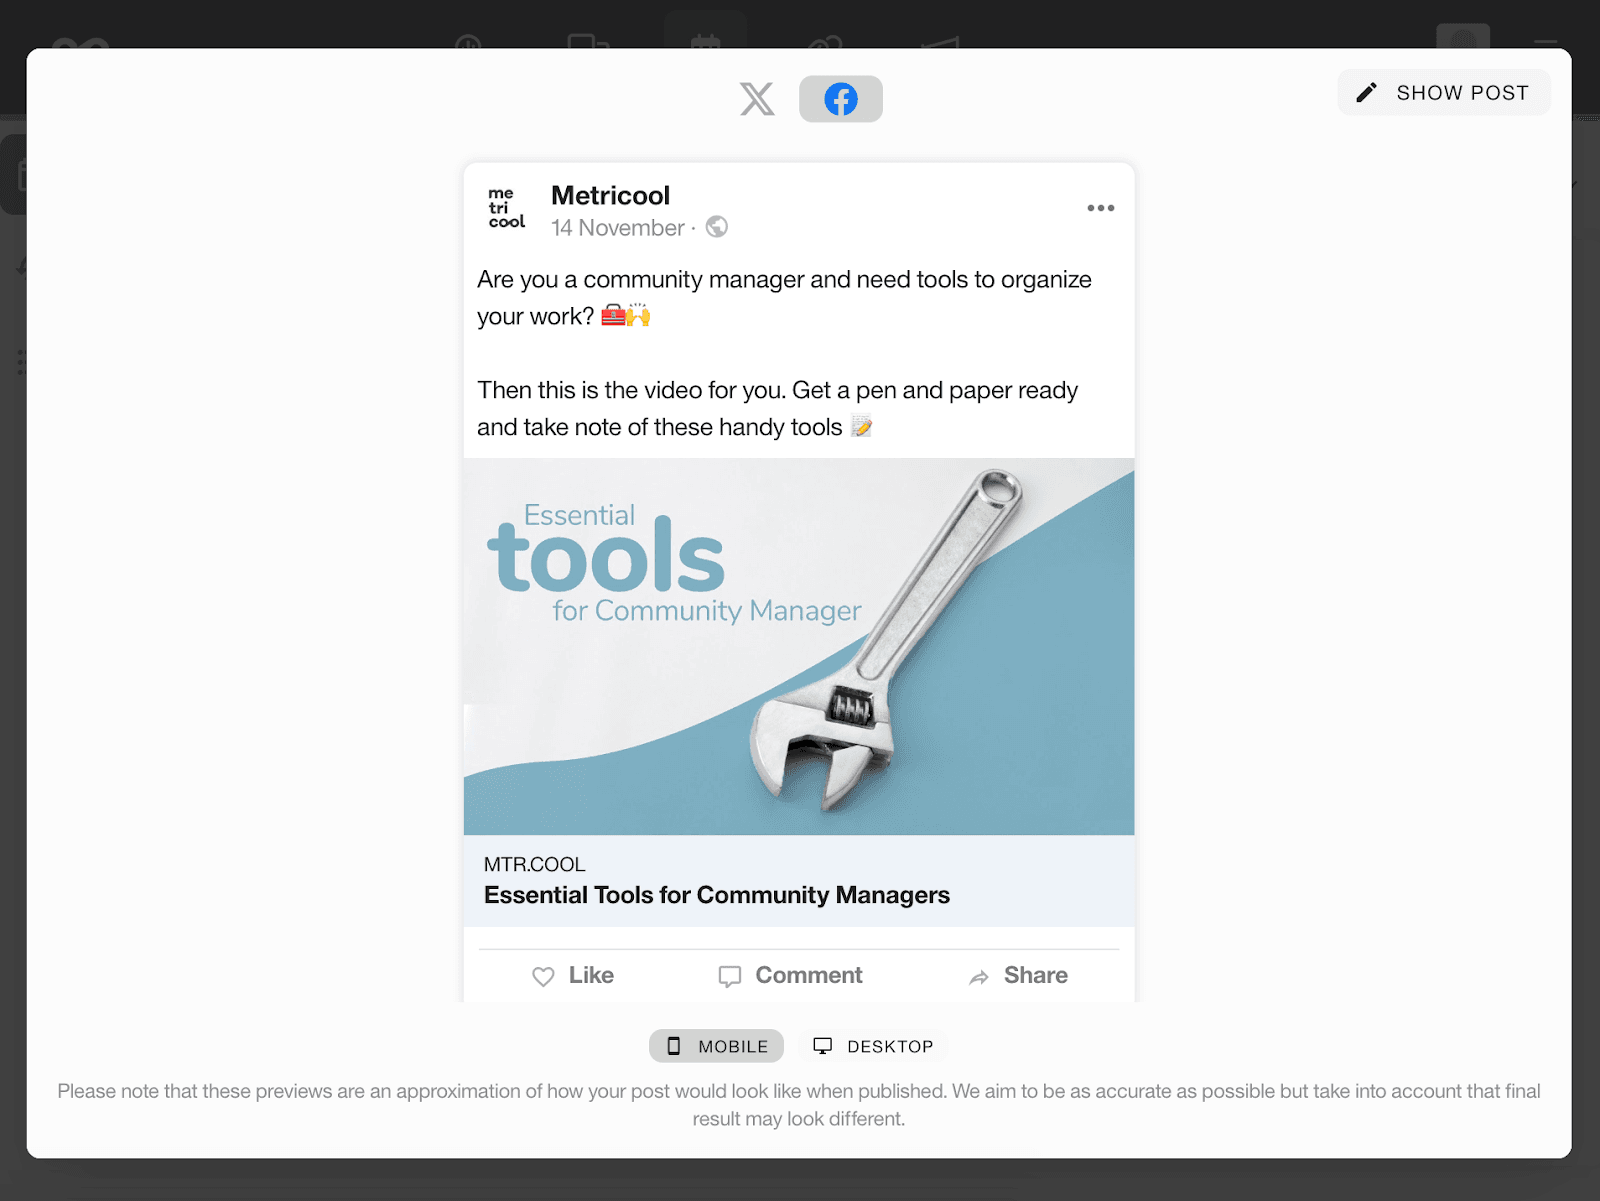Click the globe privacy icon beside the post date

click(x=716, y=228)
